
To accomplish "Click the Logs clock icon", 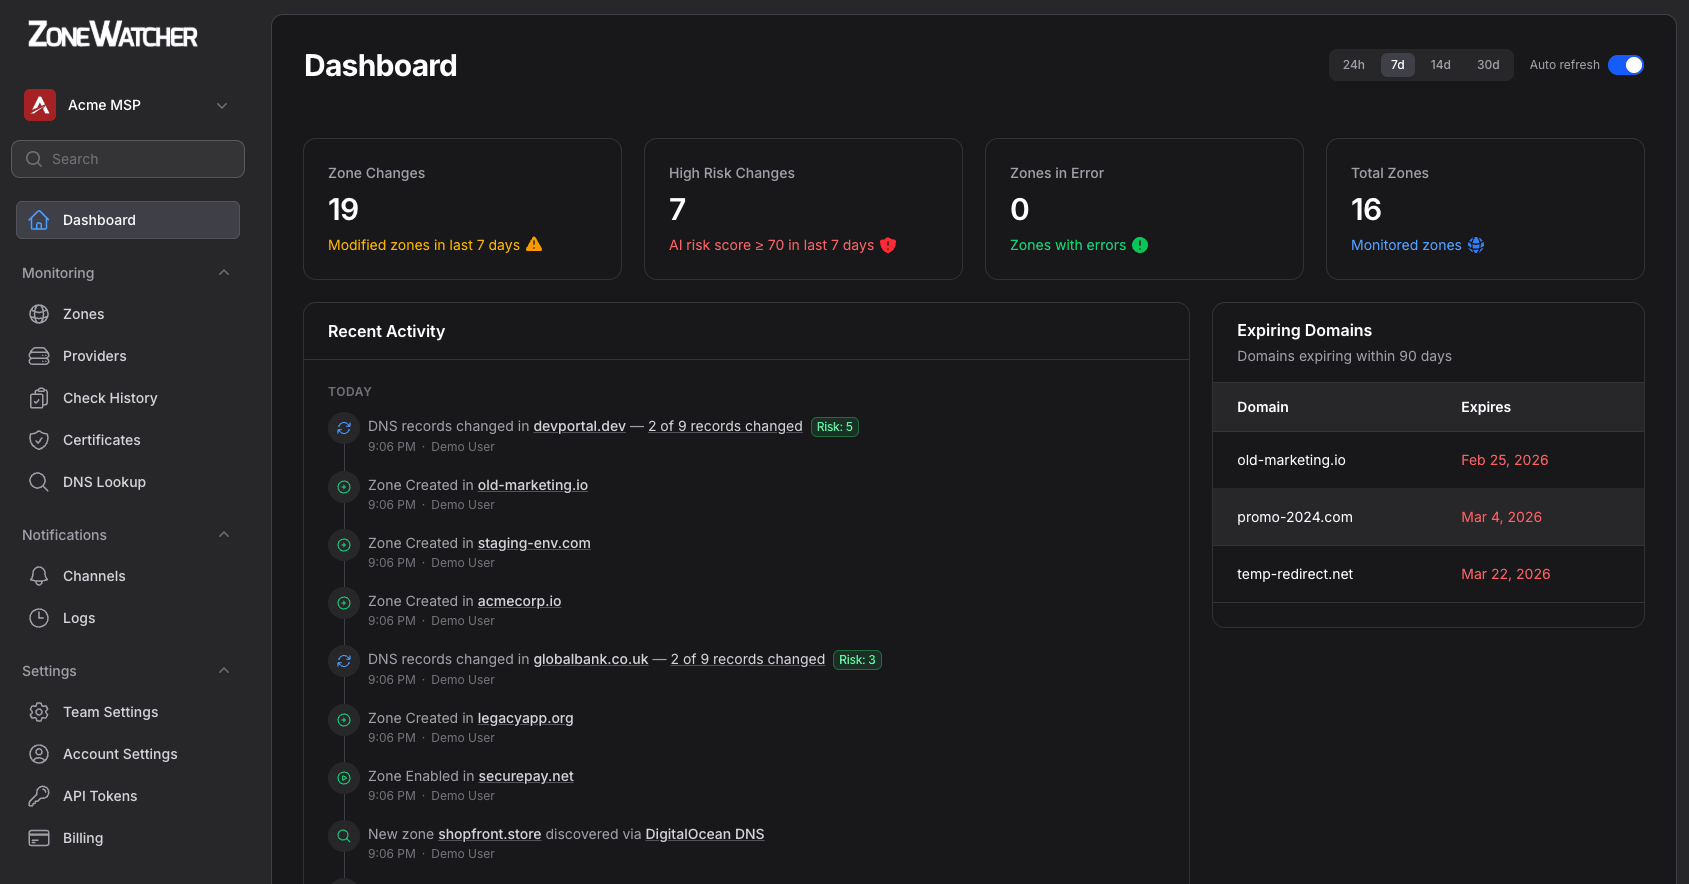I will 39,618.
